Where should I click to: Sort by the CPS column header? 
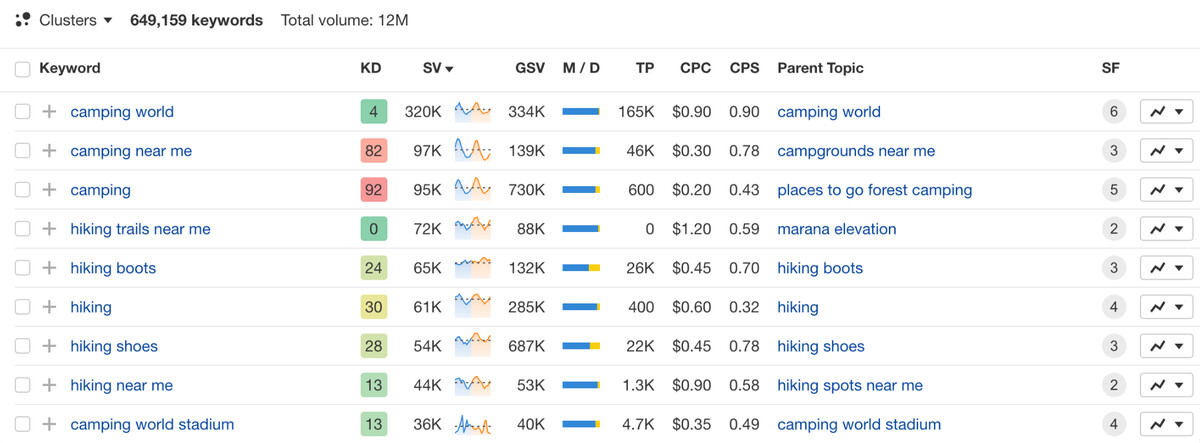(744, 68)
